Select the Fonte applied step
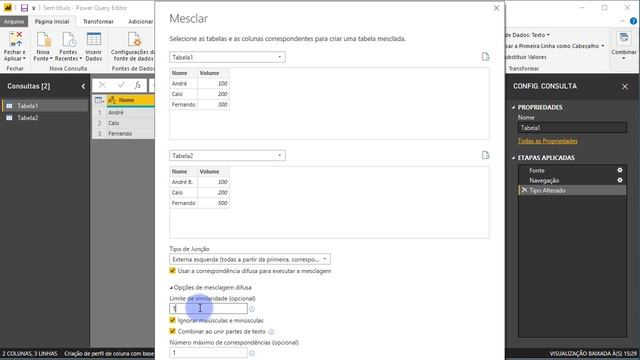Image resolution: width=640 pixels, height=360 pixels. (x=572, y=170)
